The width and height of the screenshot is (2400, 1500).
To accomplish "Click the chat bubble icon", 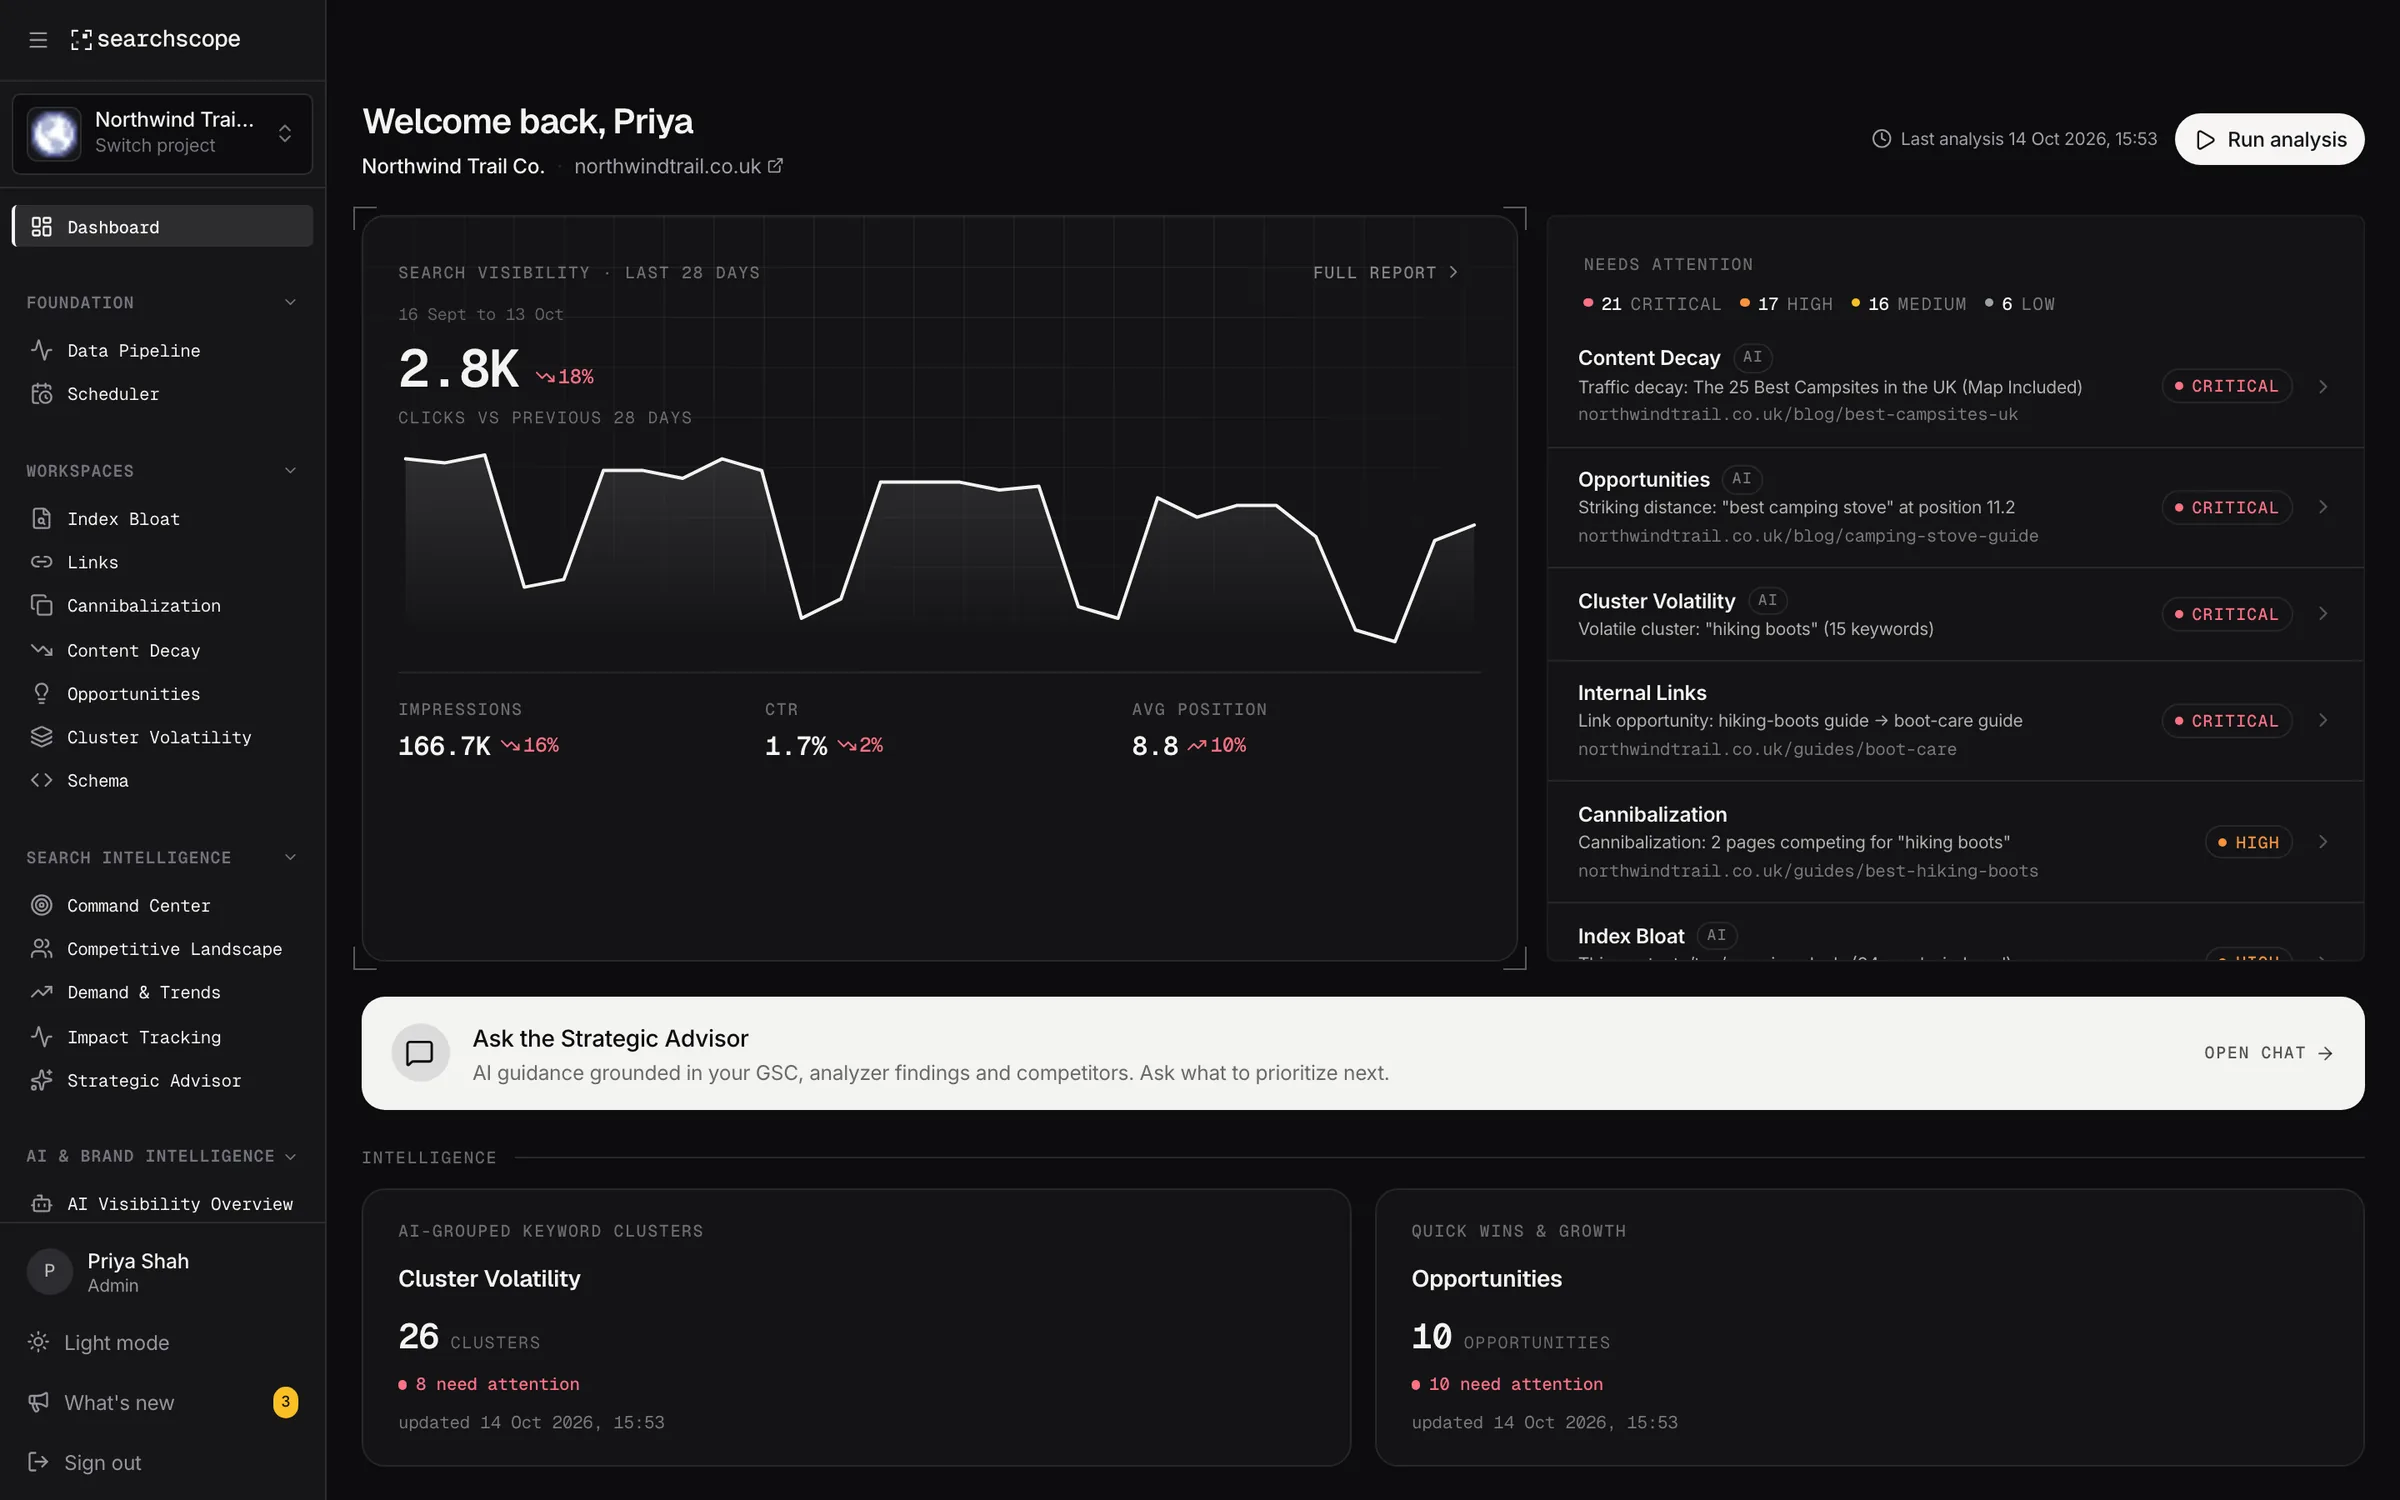I will click(420, 1052).
